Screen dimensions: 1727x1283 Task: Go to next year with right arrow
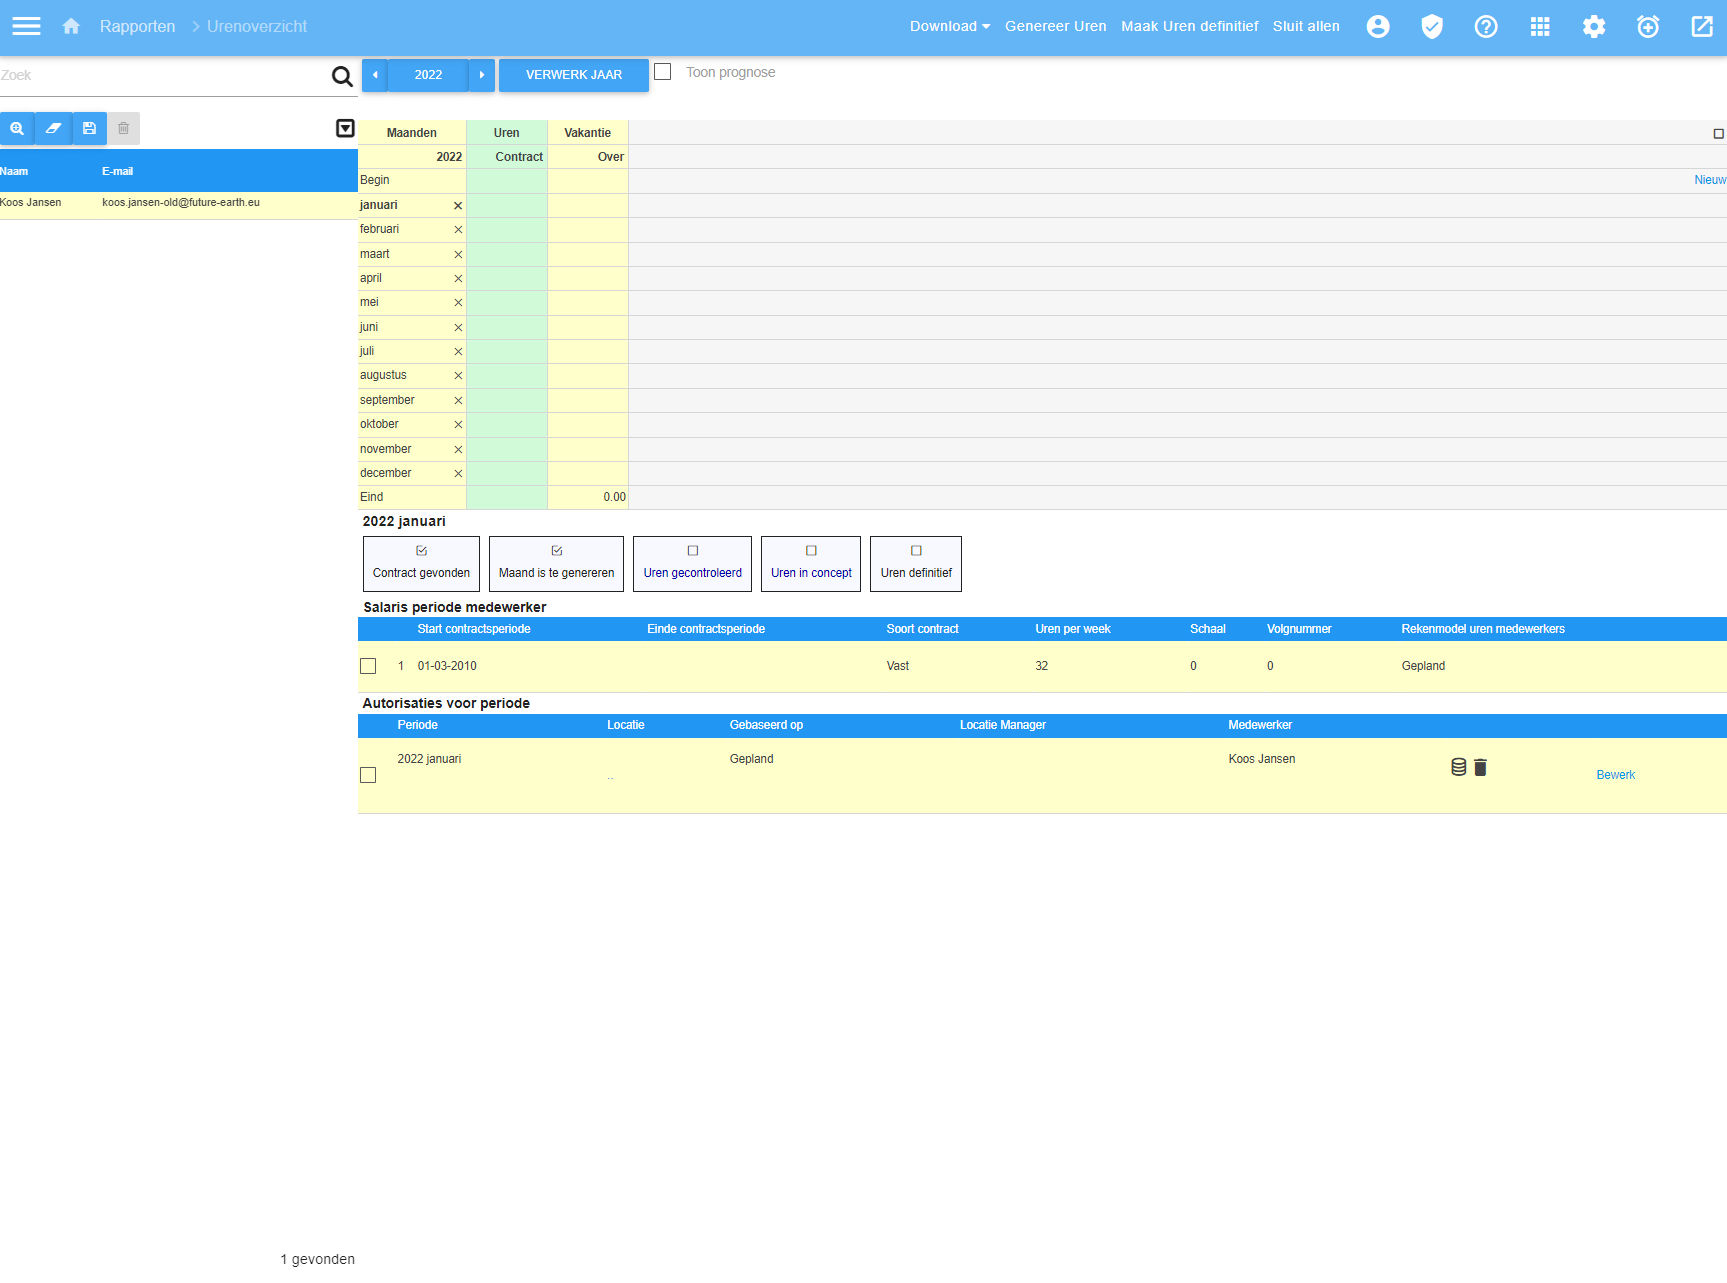[x=482, y=75]
